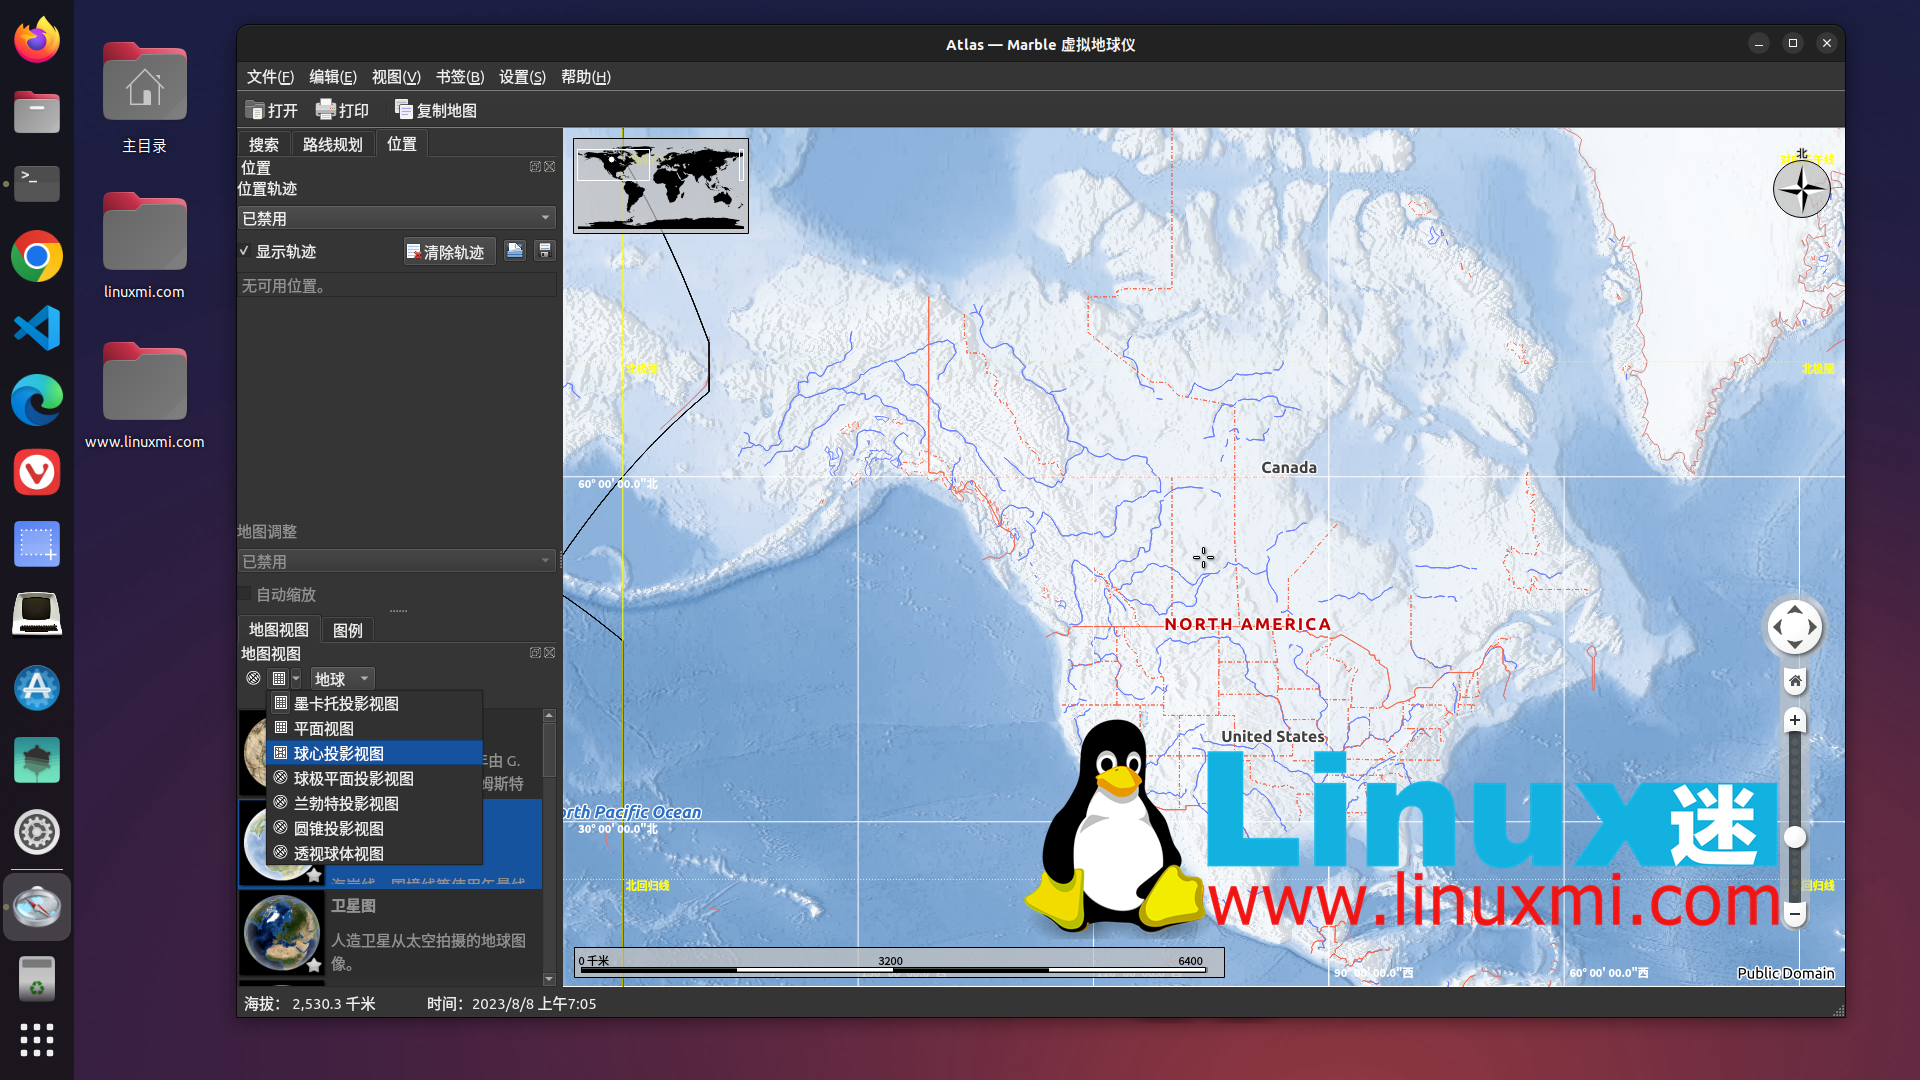Save the track using the floppy disk icon
1920x1080 pixels.
[x=545, y=251]
